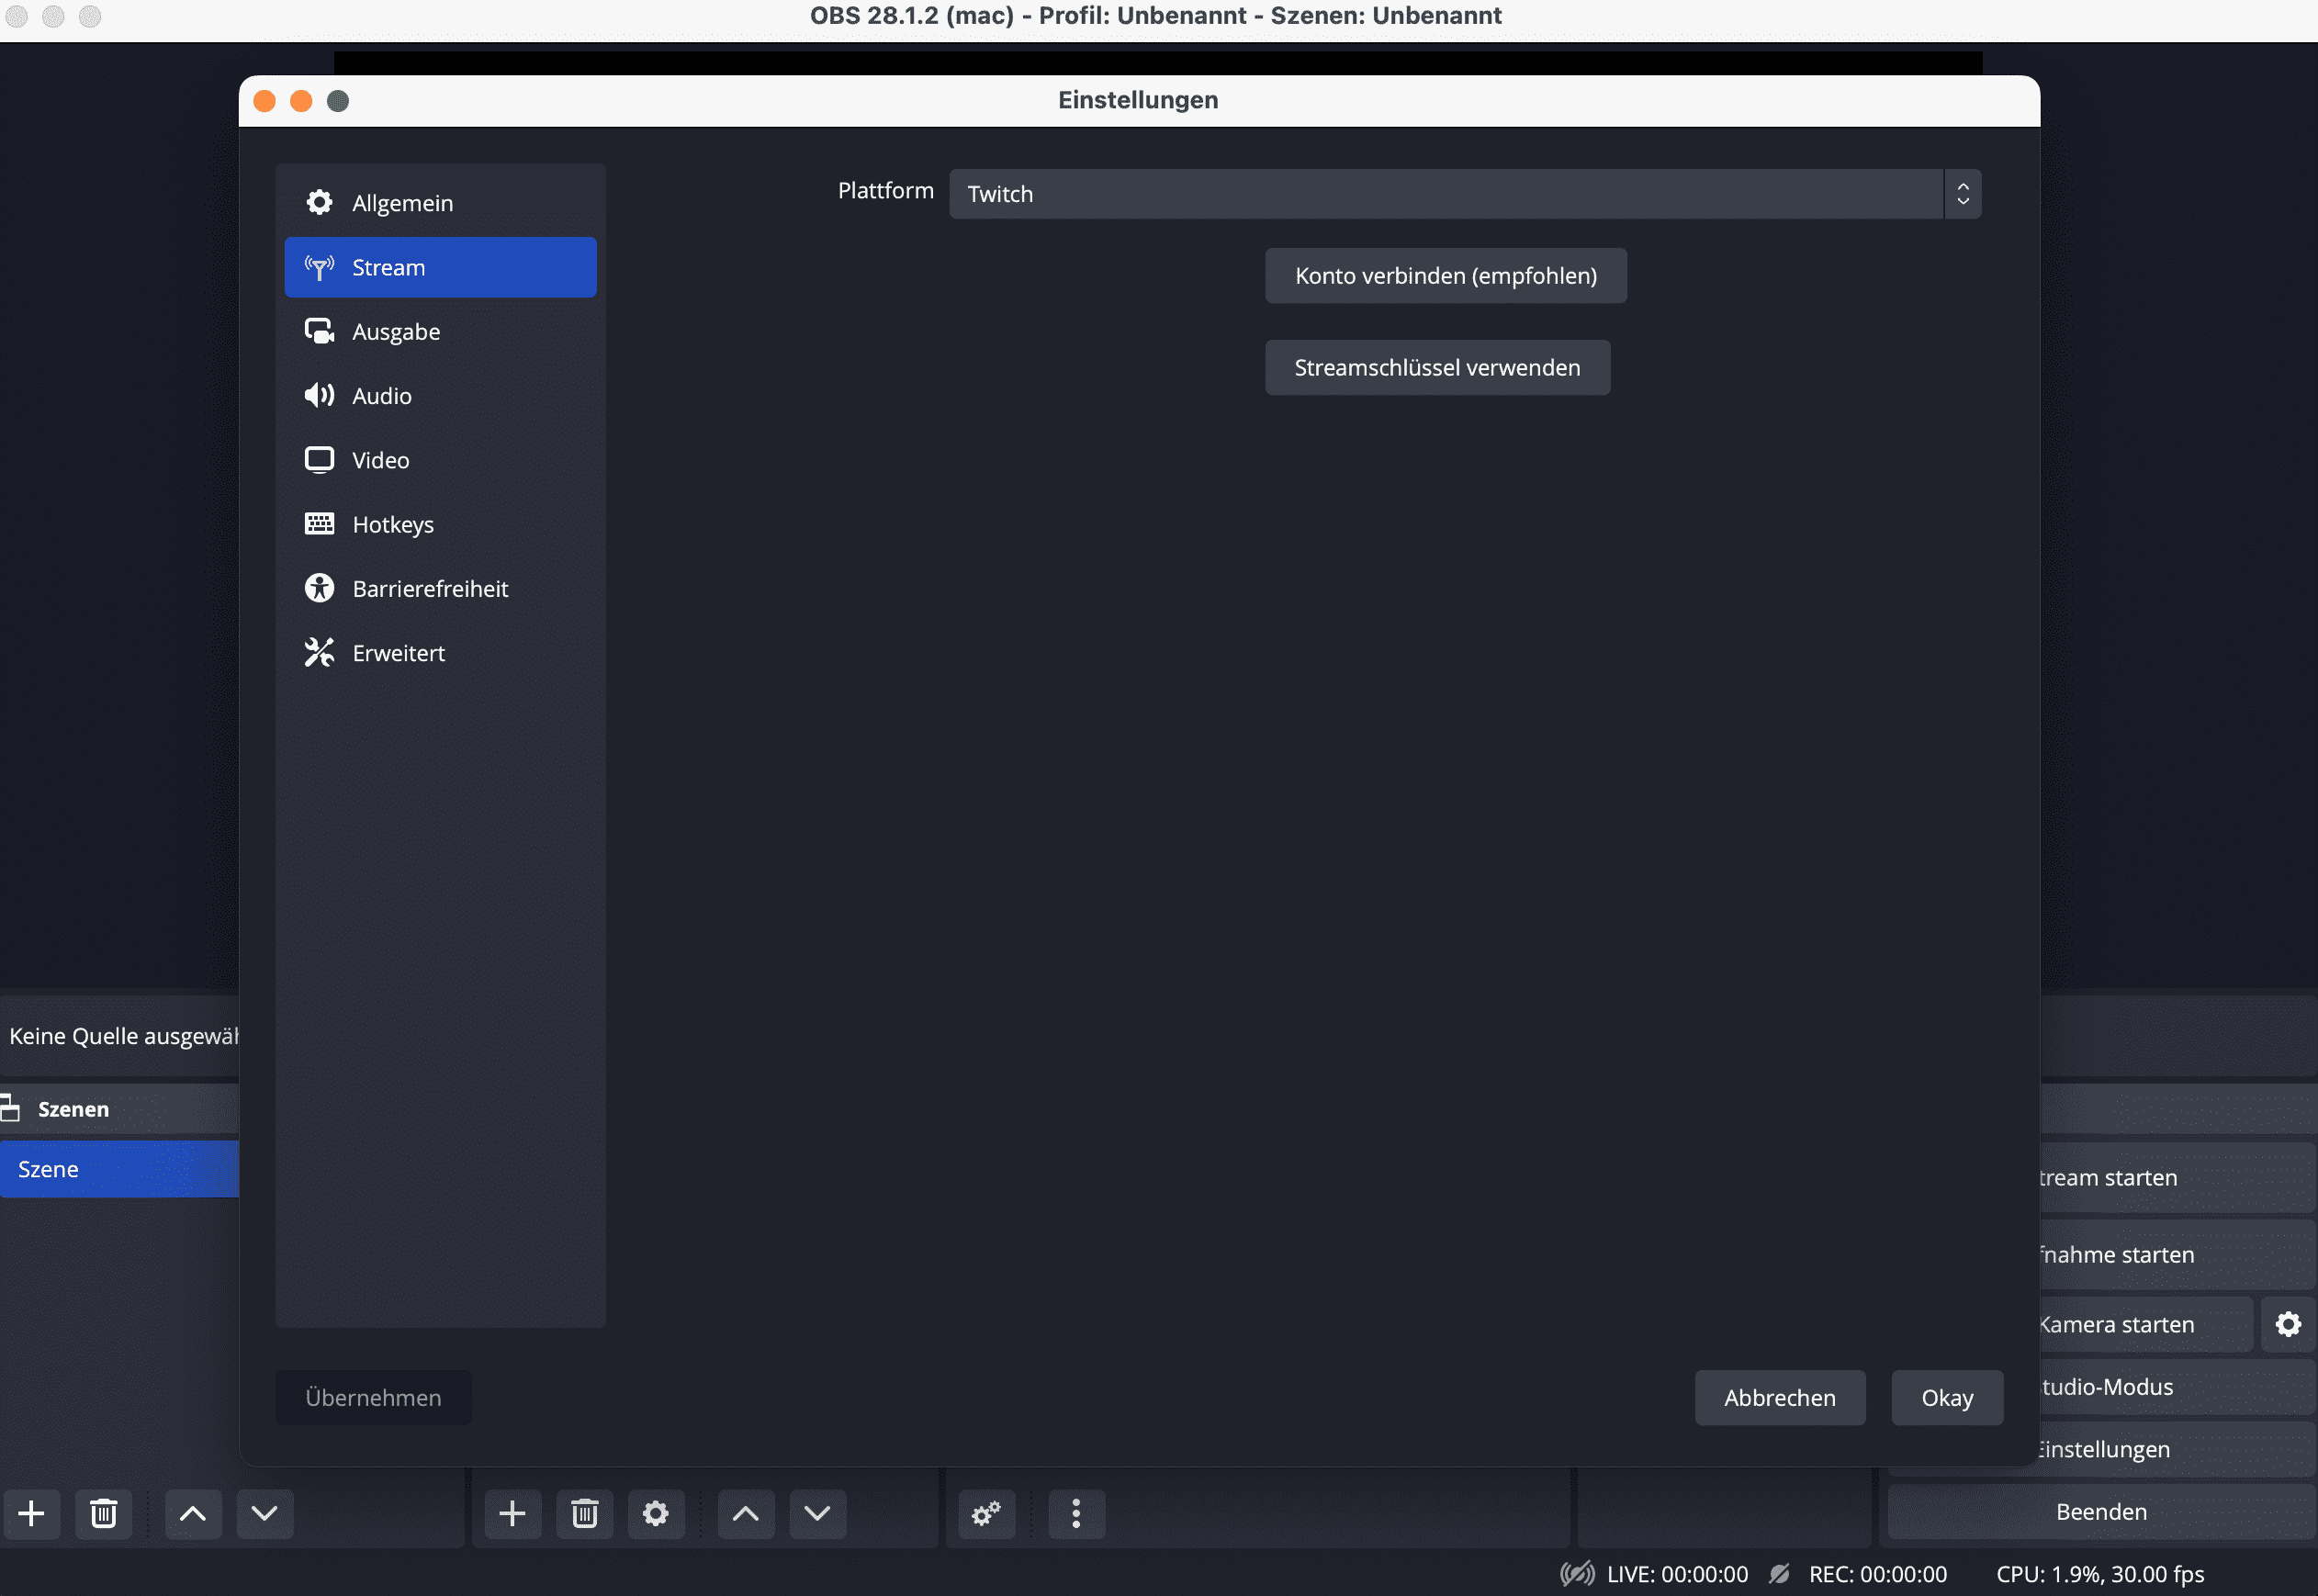Click the Szenen dock header
2318x1596 pixels.
[120, 1109]
